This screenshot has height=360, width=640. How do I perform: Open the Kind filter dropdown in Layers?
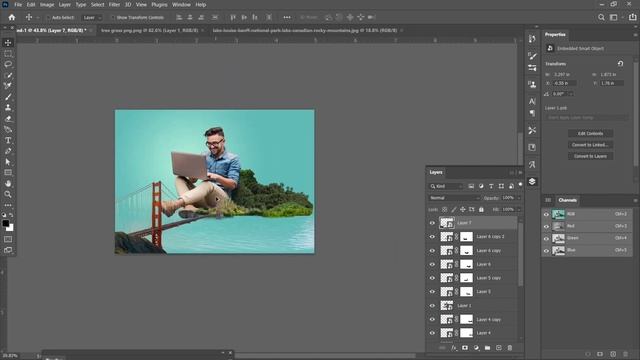point(447,187)
